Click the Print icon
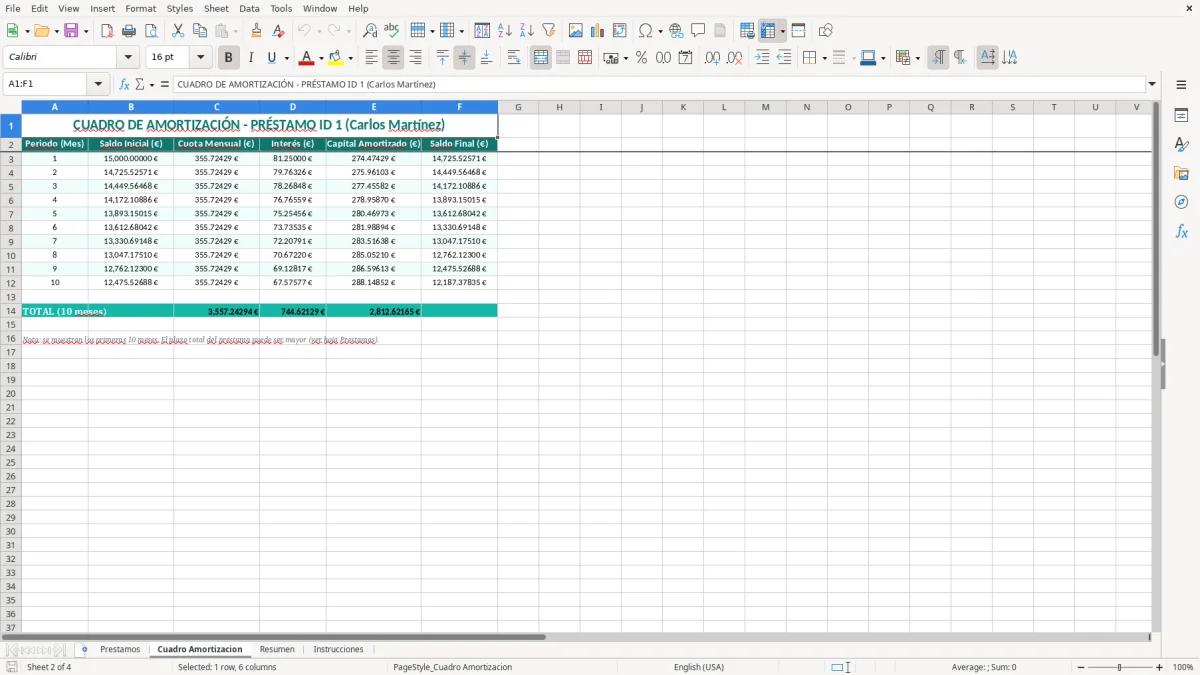Screen dimensions: 1200x675 (129, 31)
